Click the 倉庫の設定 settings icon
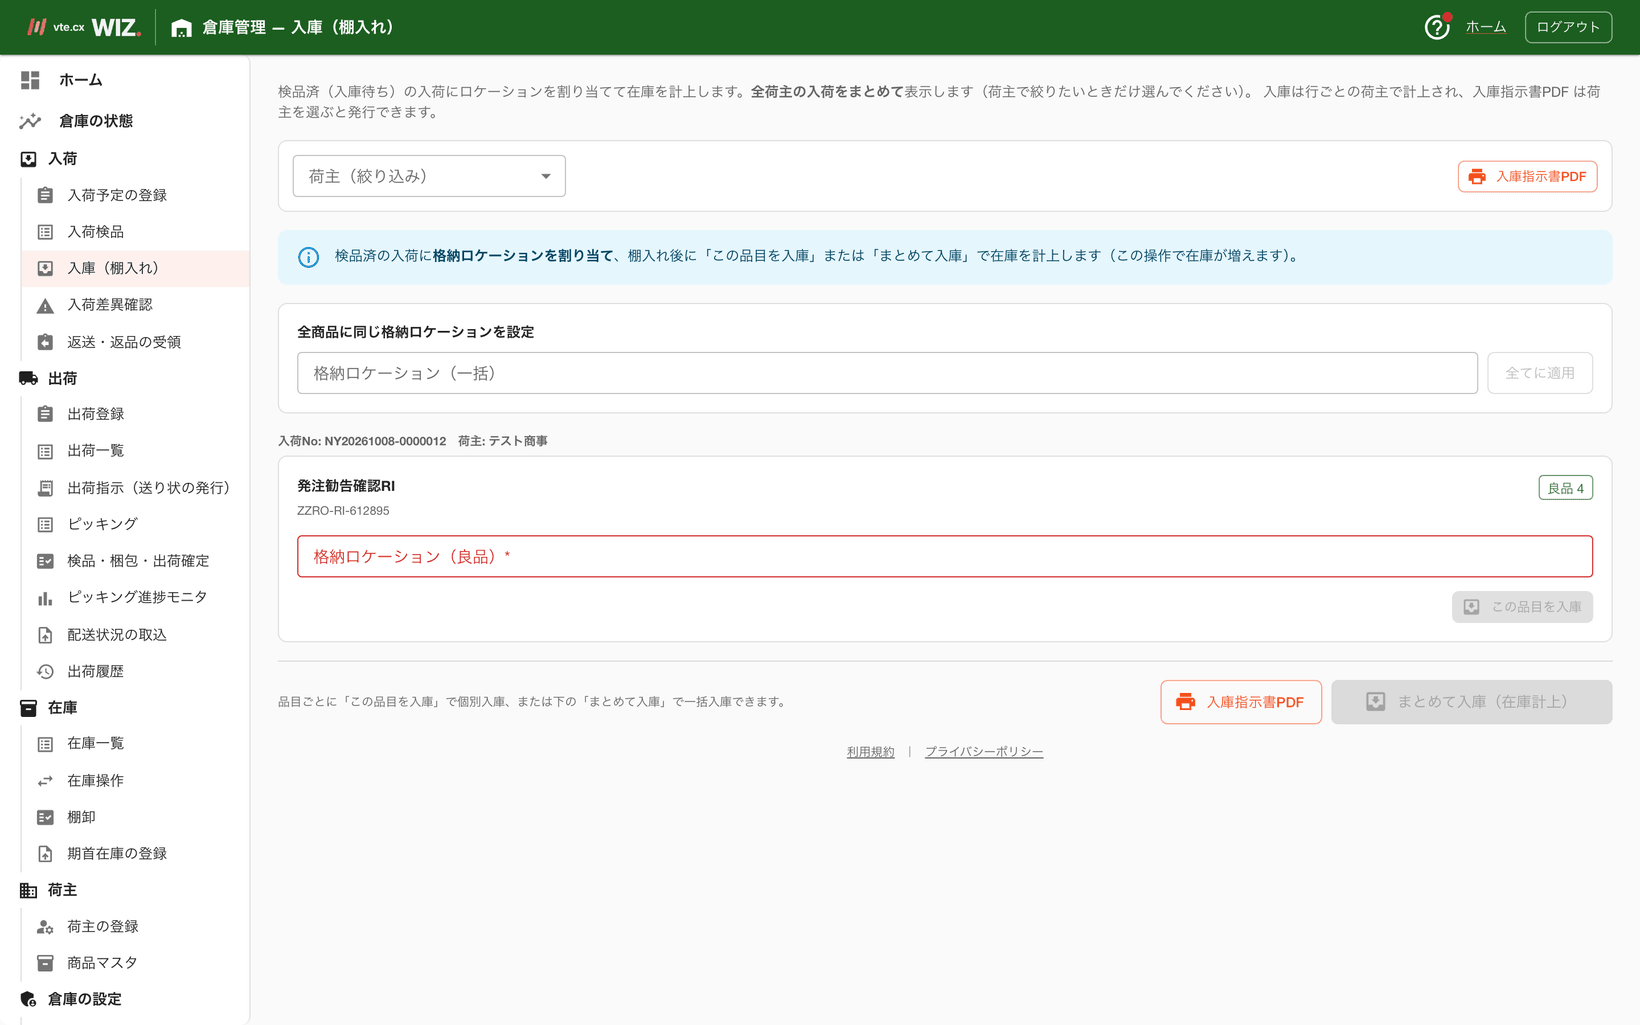The width and height of the screenshot is (1640, 1025). (x=28, y=999)
